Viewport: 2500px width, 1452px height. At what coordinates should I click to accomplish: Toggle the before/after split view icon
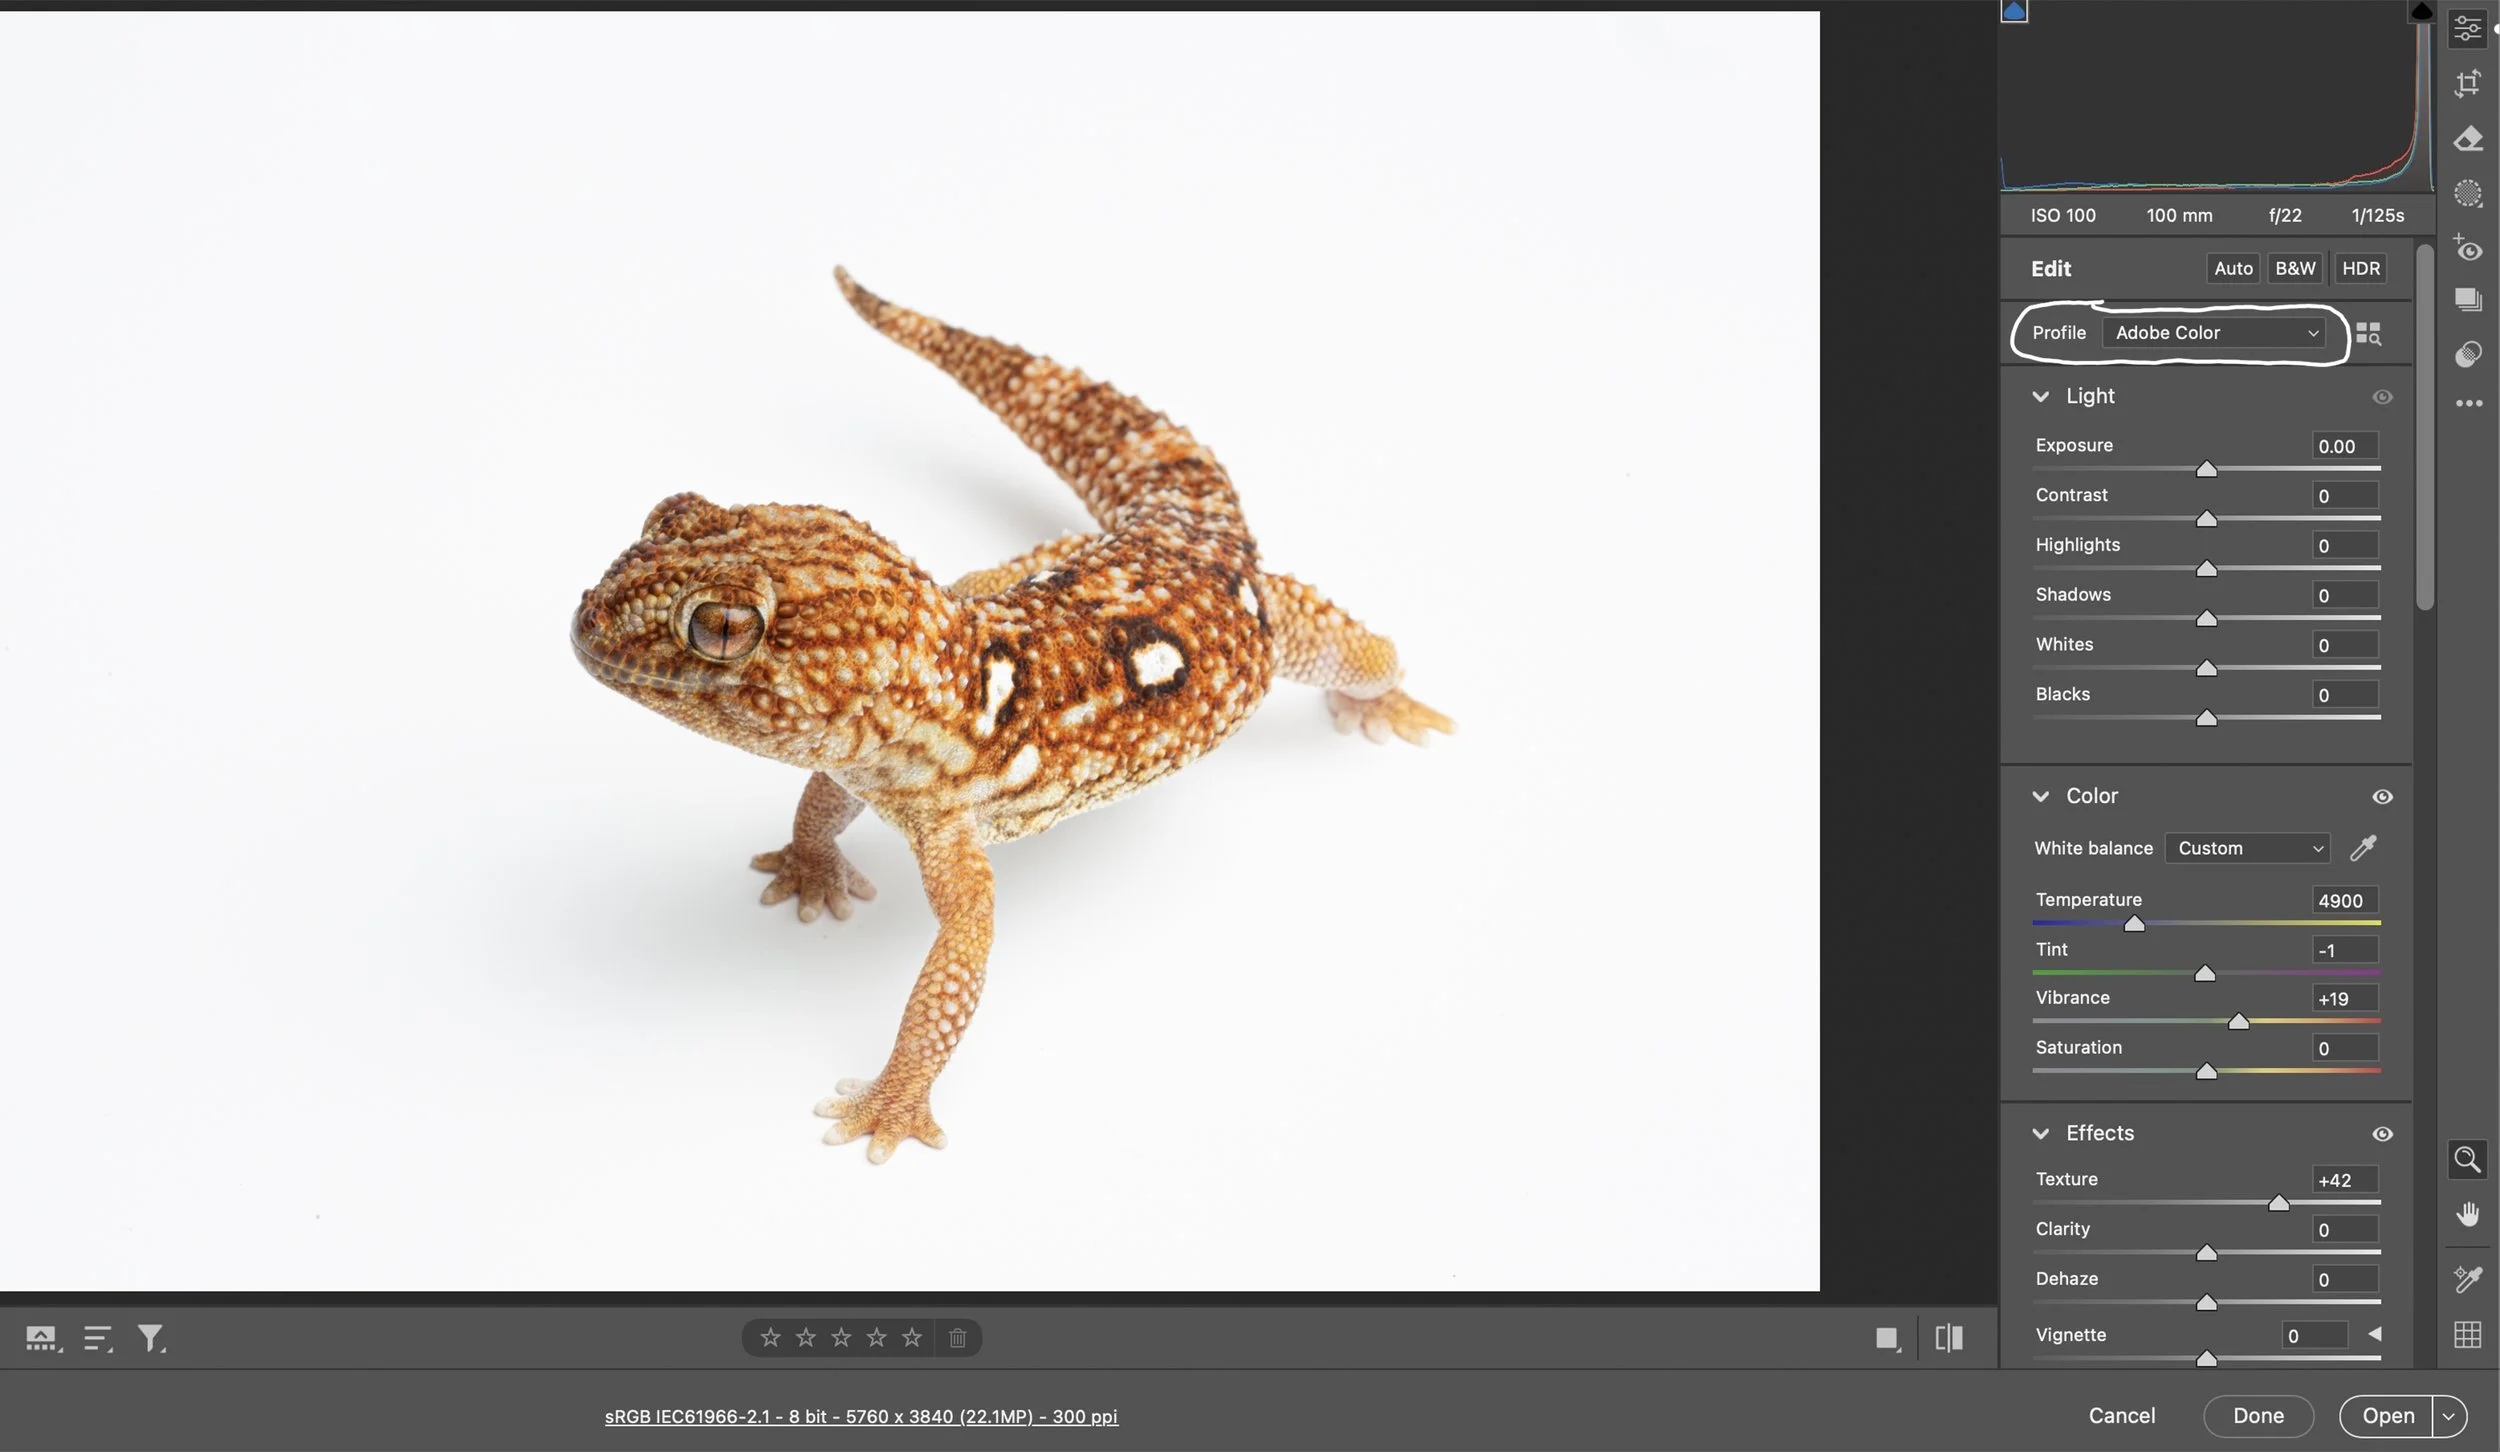click(1949, 1338)
